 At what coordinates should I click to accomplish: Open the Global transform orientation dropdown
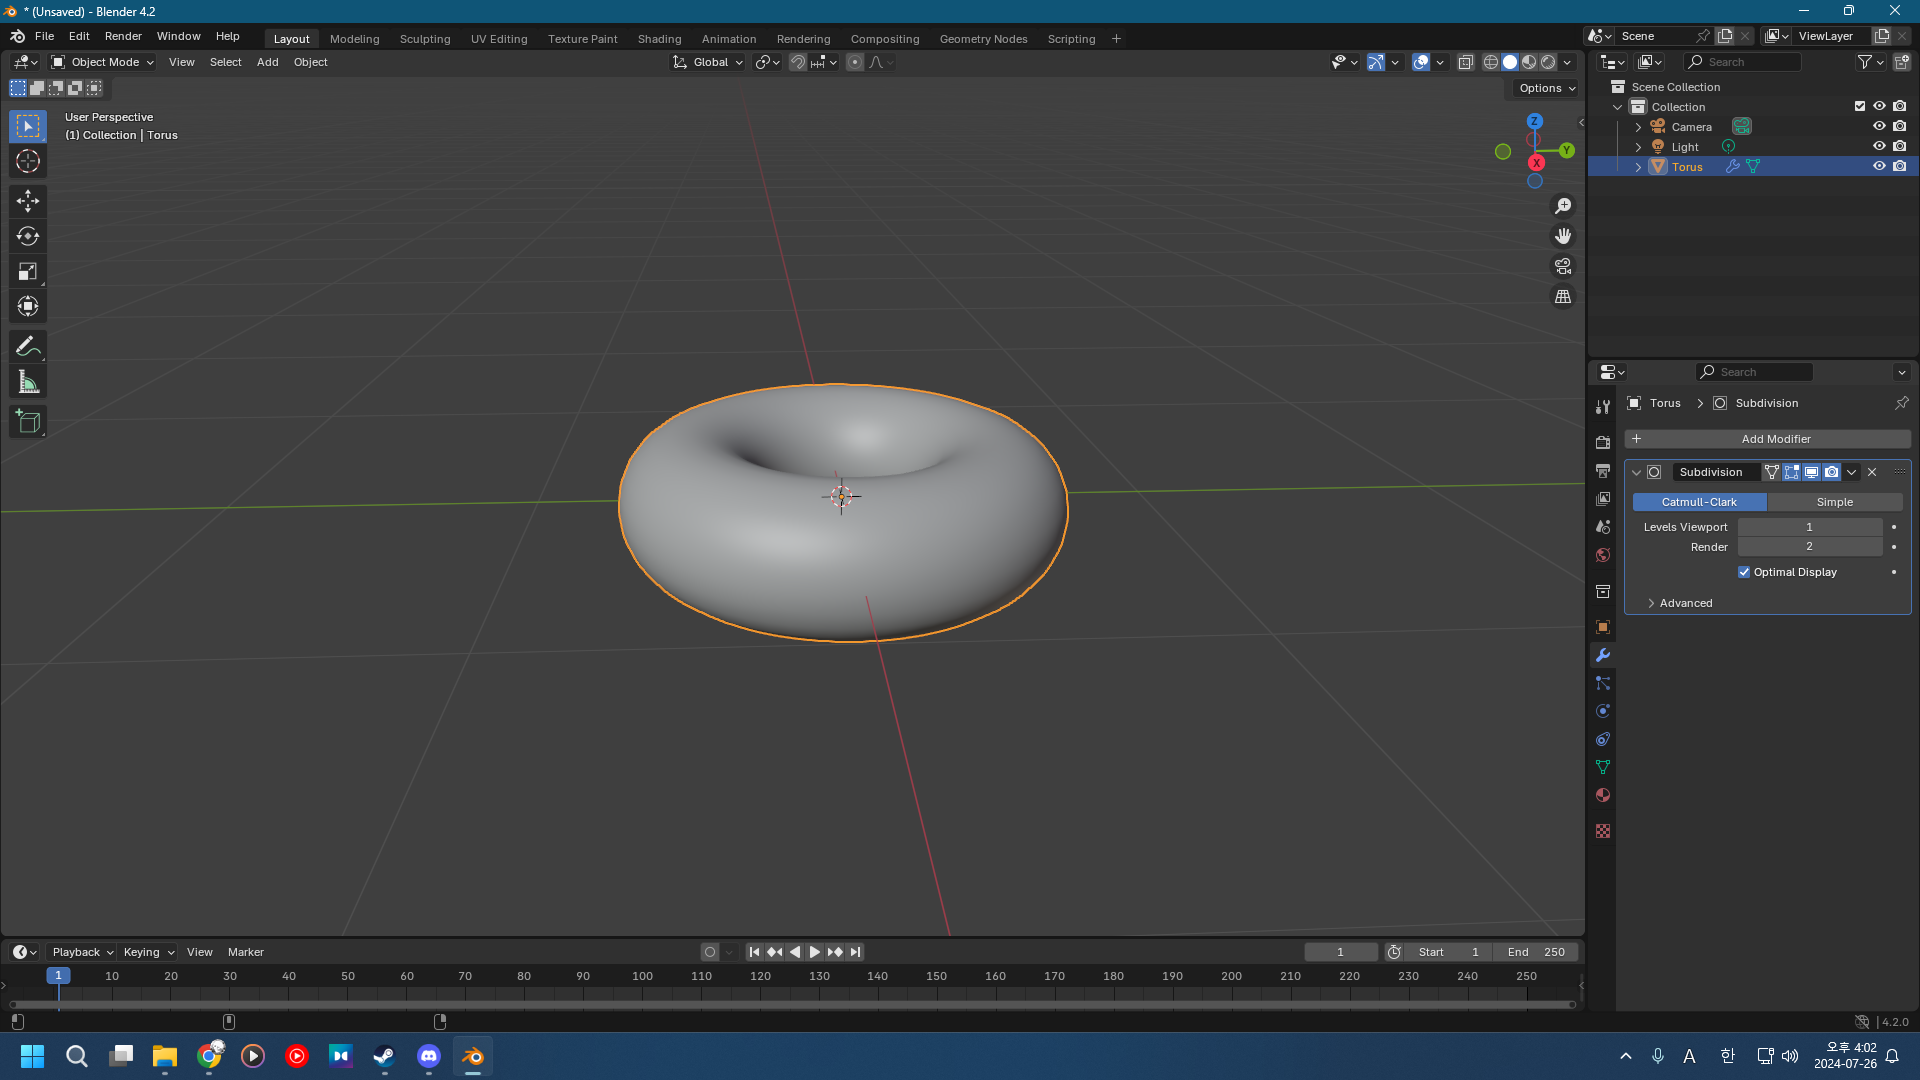tap(708, 62)
